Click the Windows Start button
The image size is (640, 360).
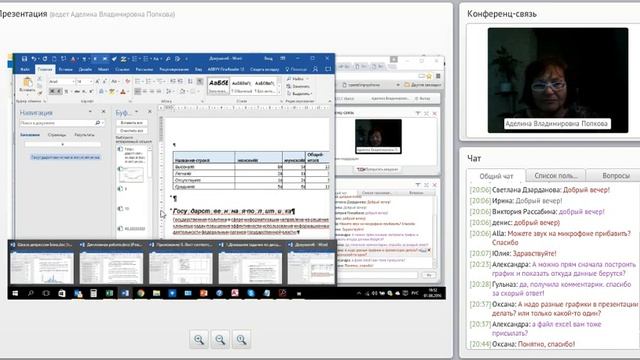pos(15,293)
